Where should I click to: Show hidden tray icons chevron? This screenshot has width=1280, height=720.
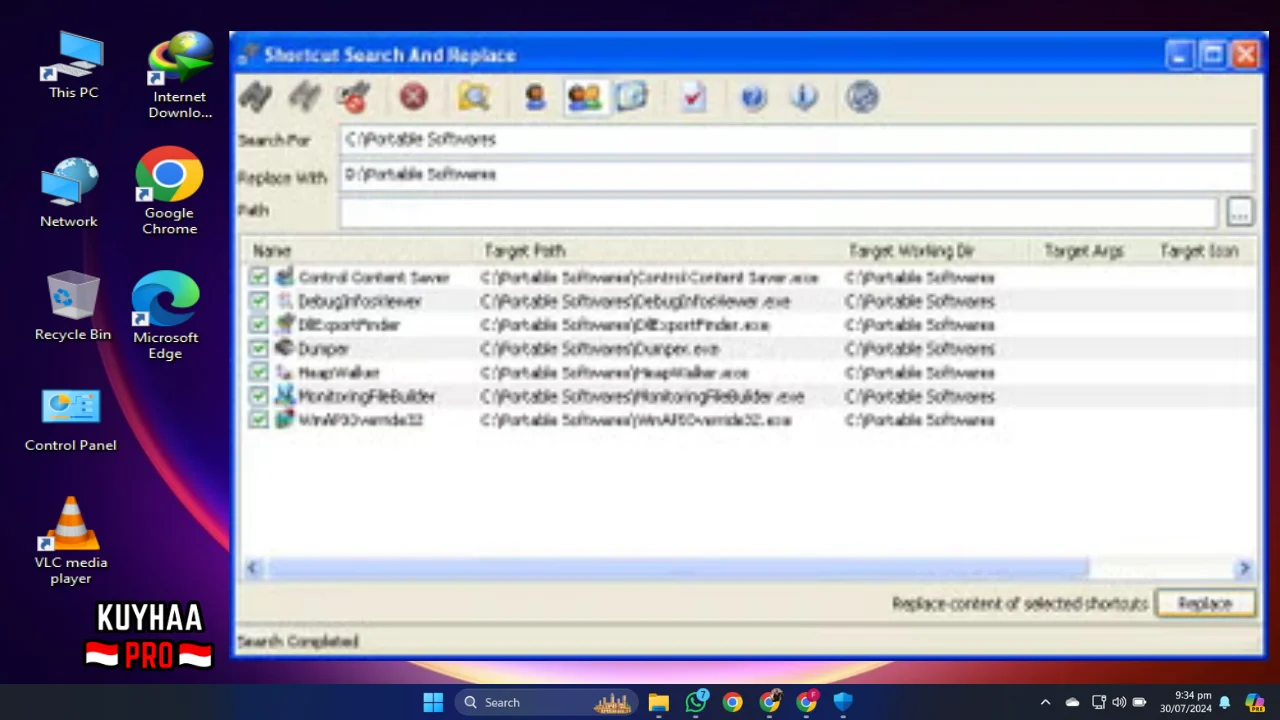[1045, 702]
